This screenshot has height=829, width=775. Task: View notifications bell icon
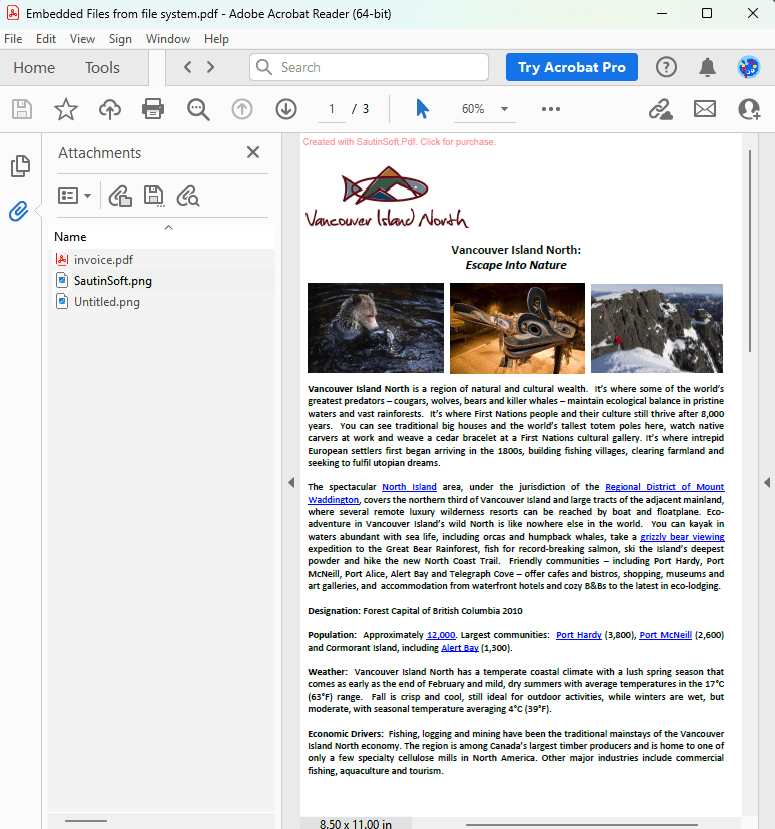coord(707,67)
